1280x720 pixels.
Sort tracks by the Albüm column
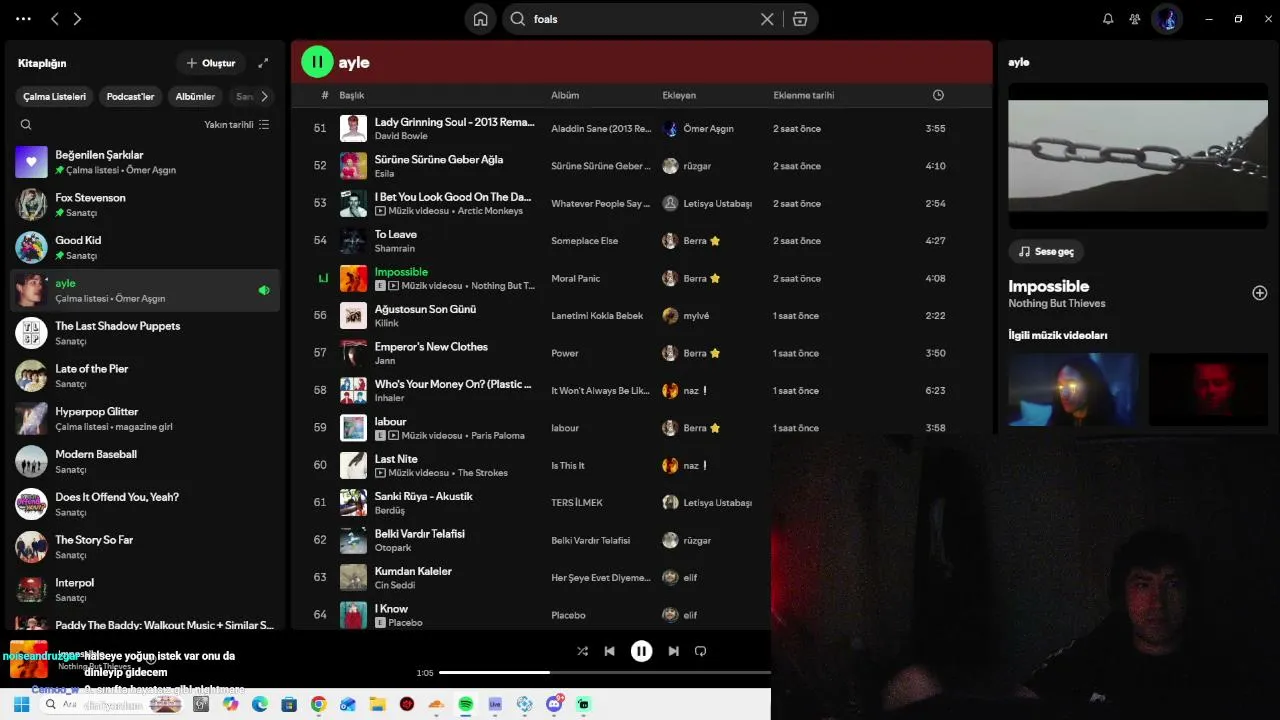565,95
